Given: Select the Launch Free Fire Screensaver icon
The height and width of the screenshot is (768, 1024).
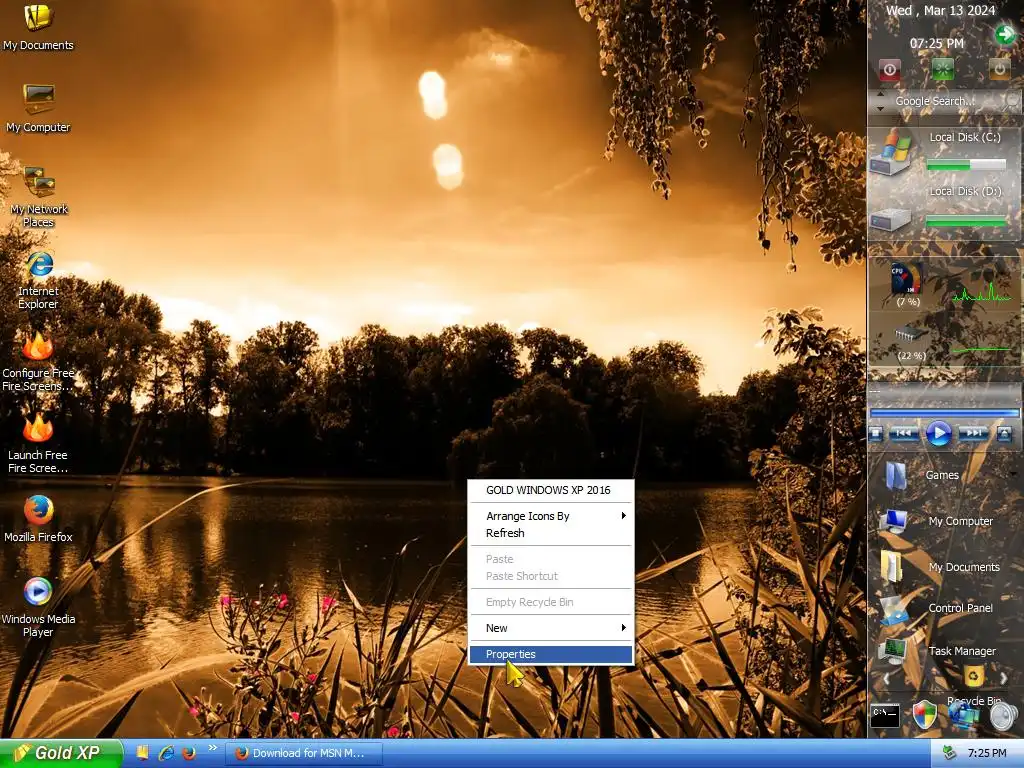Looking at the screenshot, I should [x=38, y=443].
